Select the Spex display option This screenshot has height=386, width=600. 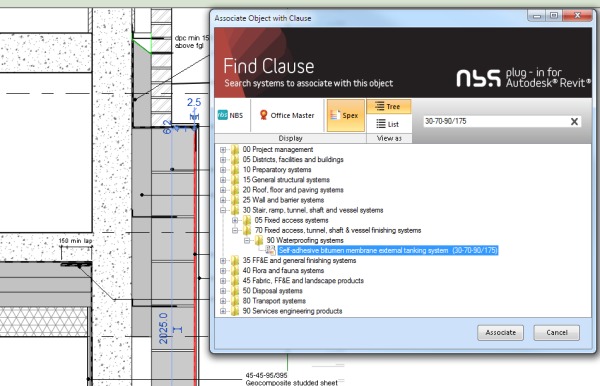[346, 115]
